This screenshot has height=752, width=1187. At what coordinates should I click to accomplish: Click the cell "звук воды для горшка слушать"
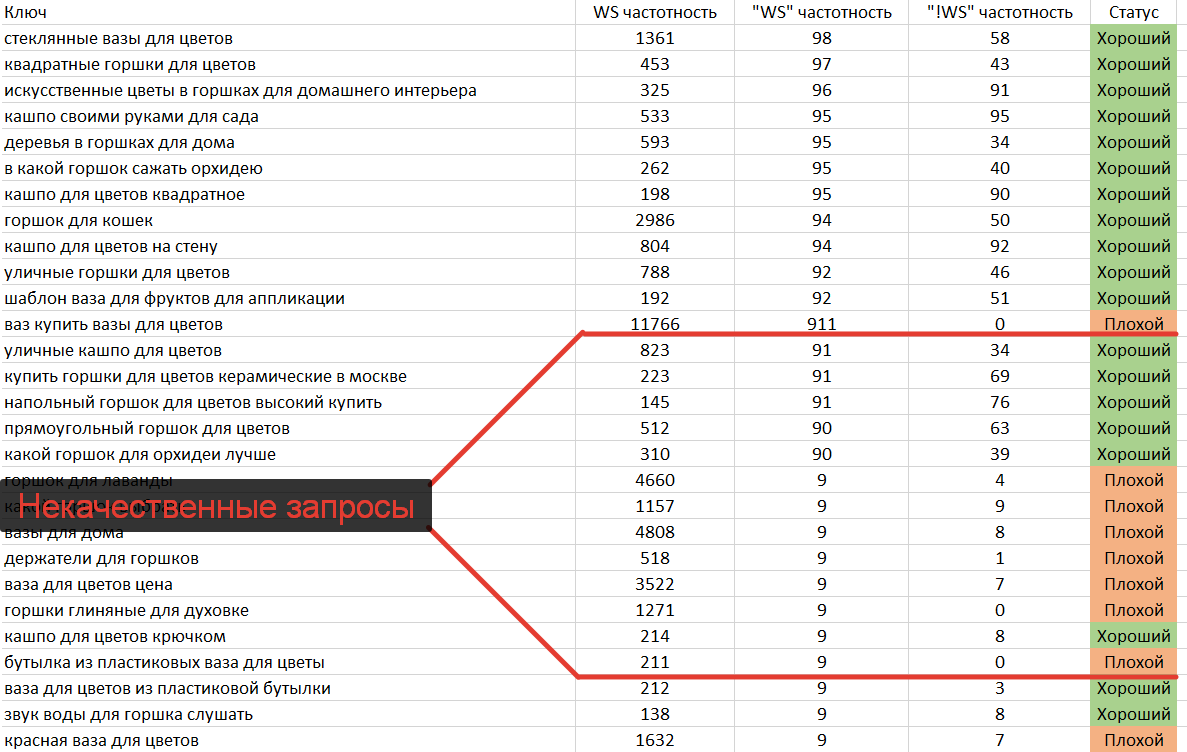click(x=128, y=714)
